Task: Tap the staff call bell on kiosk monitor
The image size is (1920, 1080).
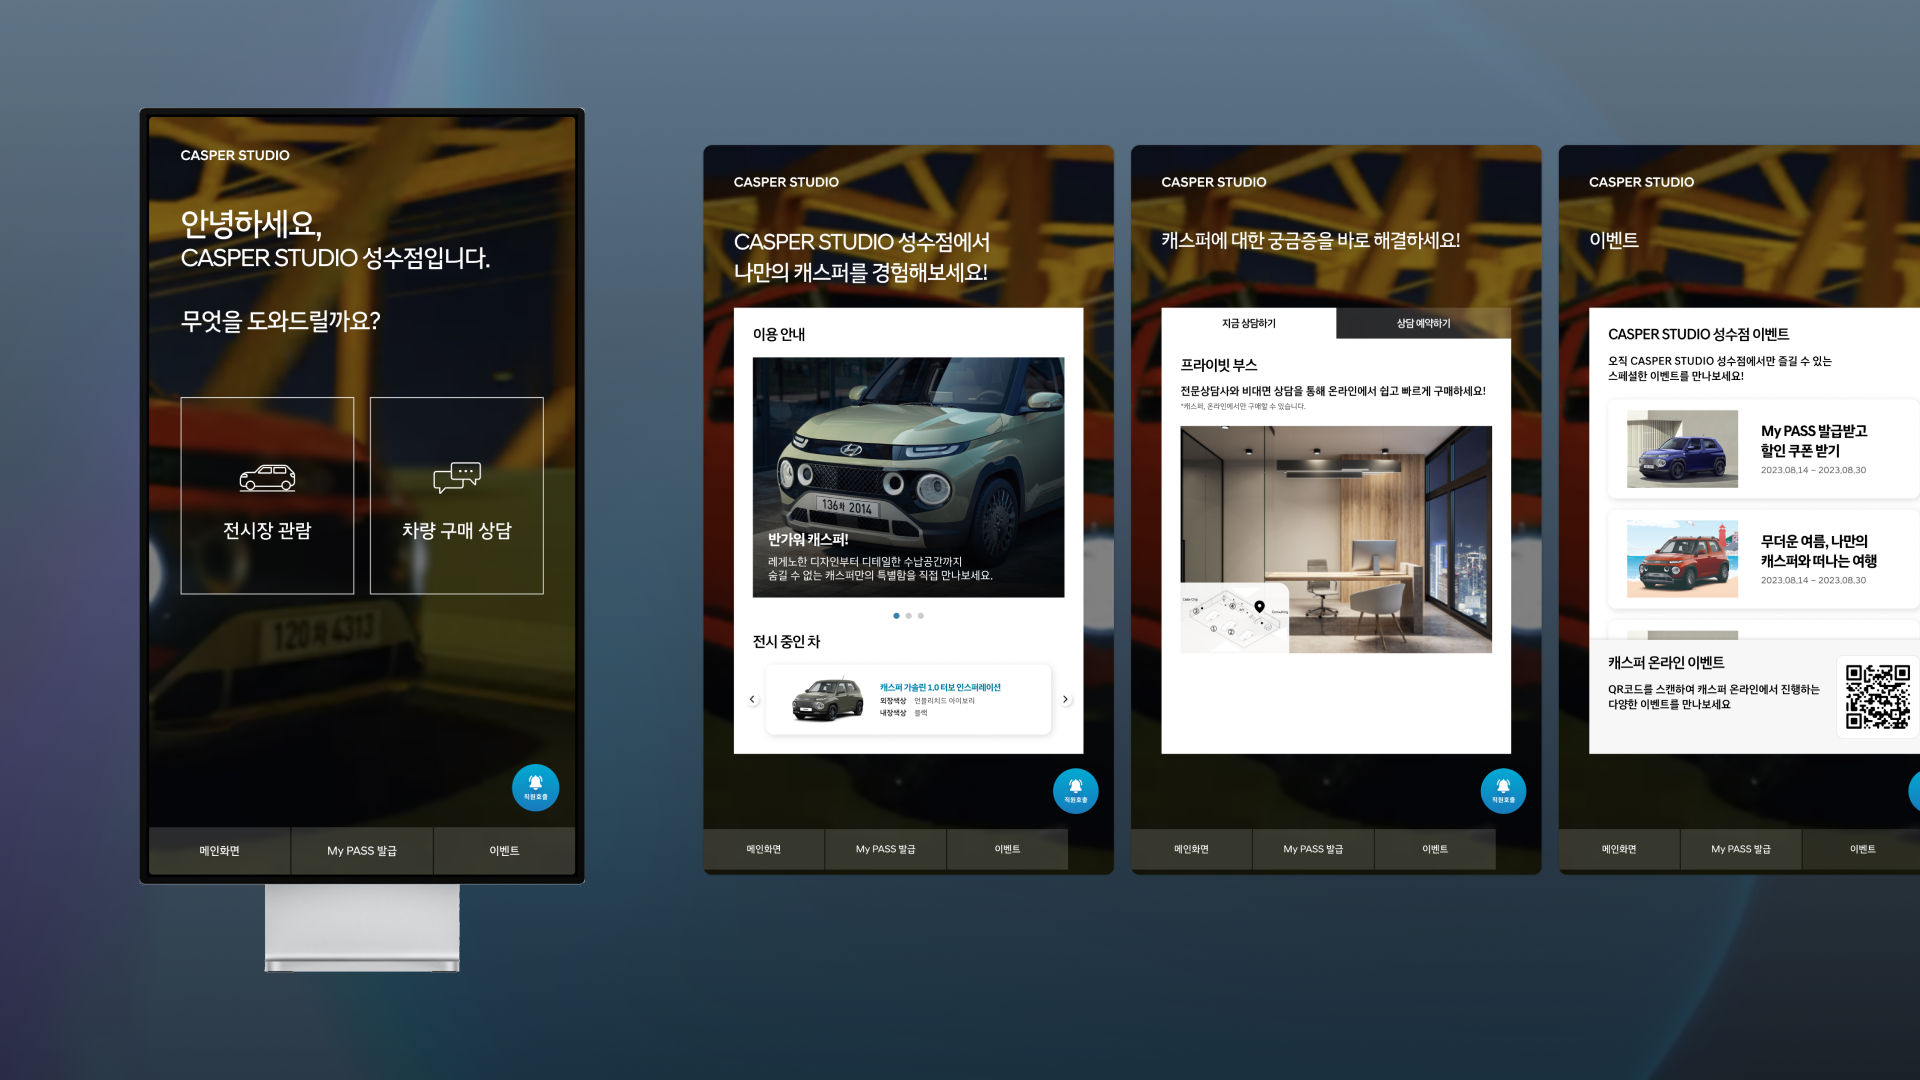Action: (x=535, y=787)
